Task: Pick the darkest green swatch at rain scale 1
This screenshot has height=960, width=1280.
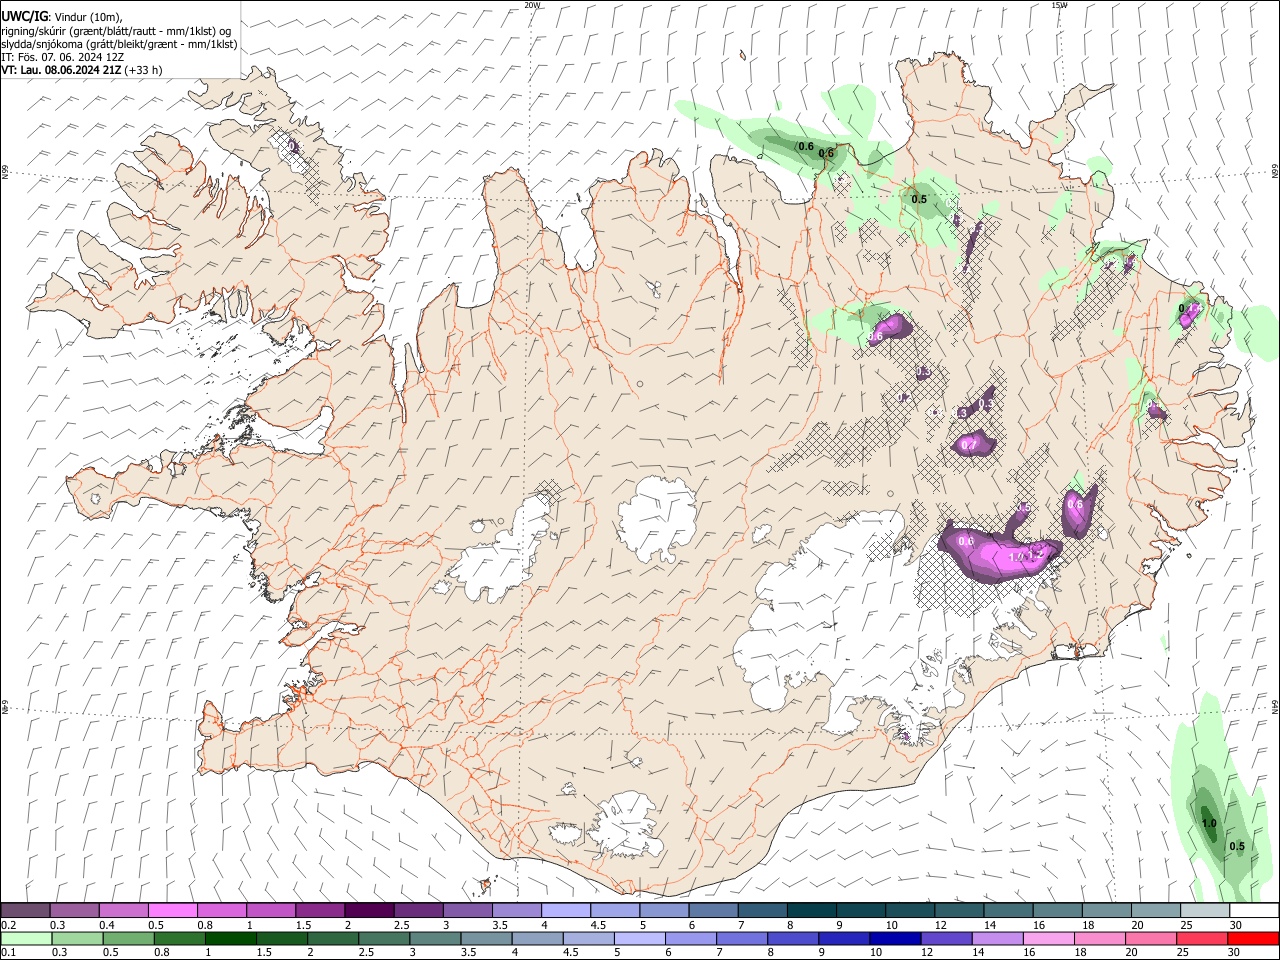Action: (x=230, y=938)
